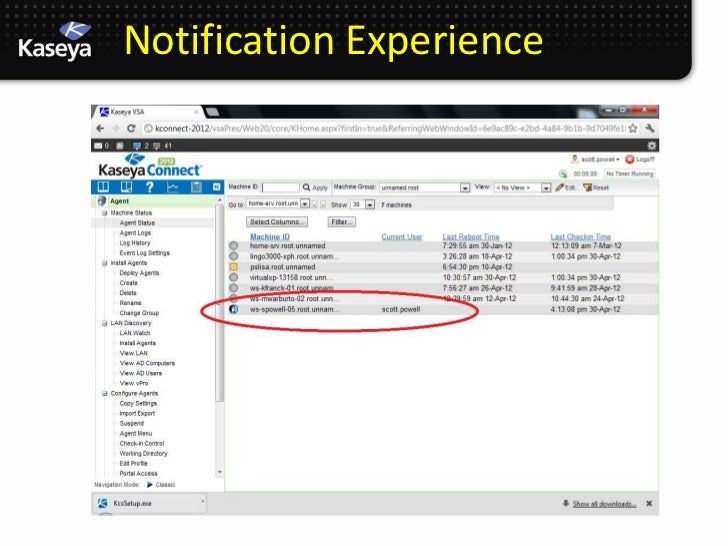Click the clipboard icon in the blue toolbar
Image resolution: width=728 pixels, height=546 pixels.
pos(196,187)
